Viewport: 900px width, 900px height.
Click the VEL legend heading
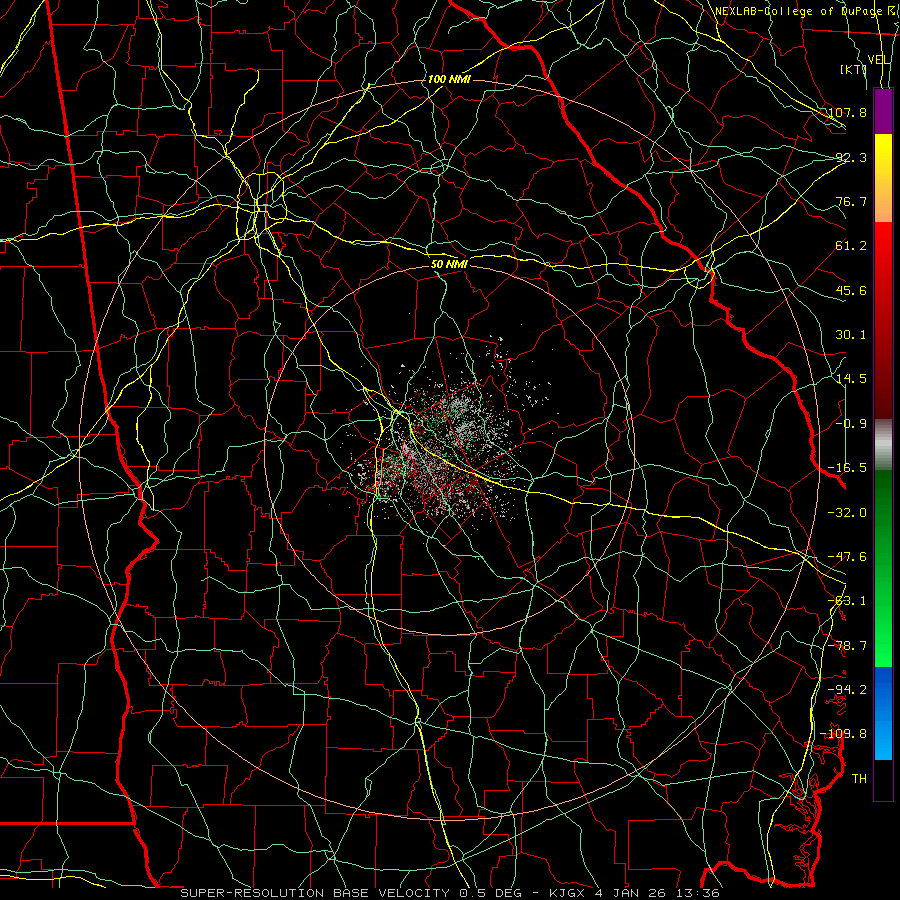tap(878, 60)
